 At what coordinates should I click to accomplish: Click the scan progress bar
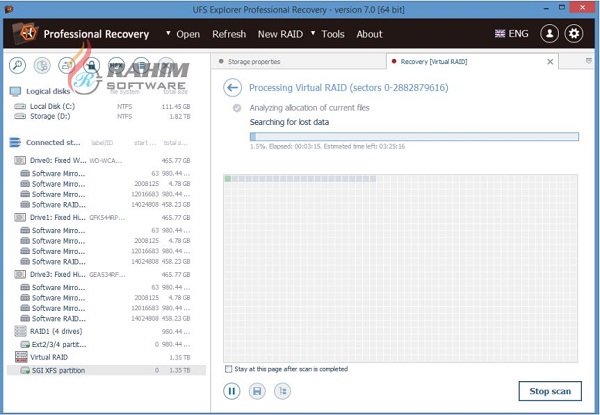pyautogui.click(x=414, y=137)
